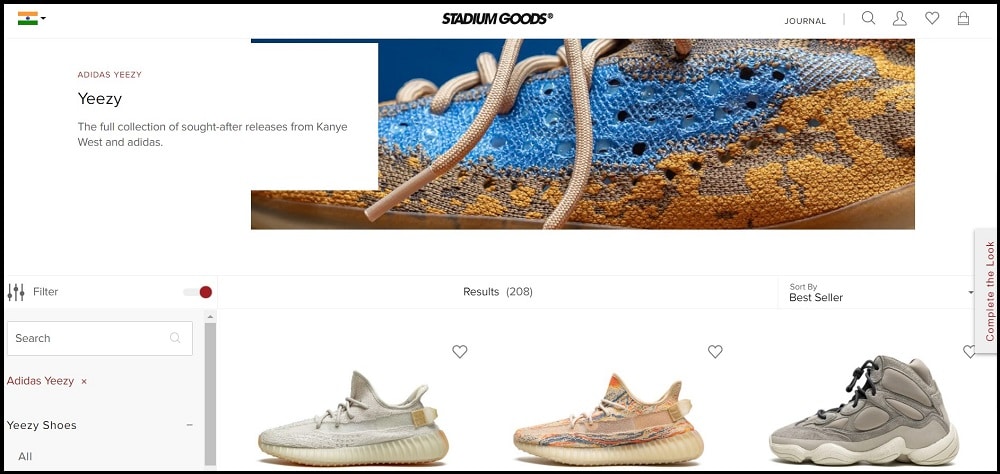
Task: Collapse the Yeezy Shoes filter section
Action: pyautogui.click(x=189, y=425)
